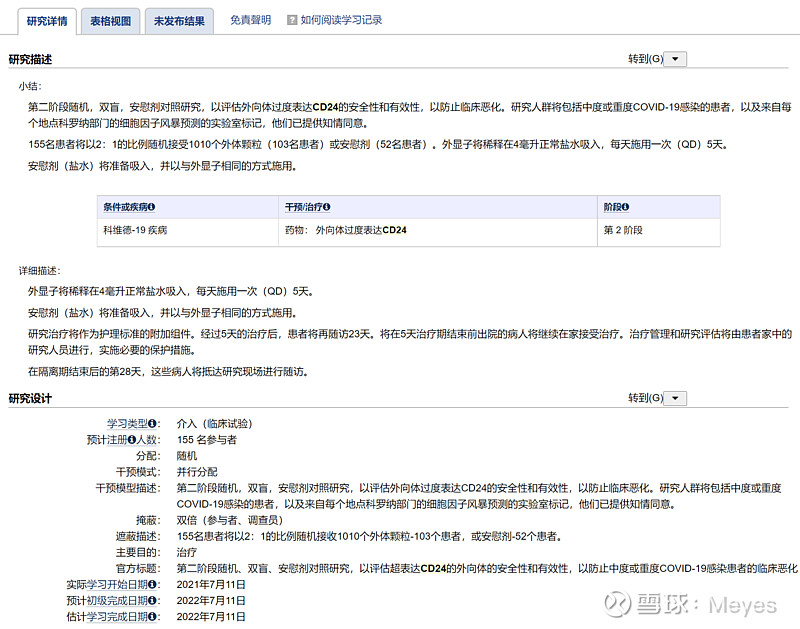This screenshot has height=629, width=800.
Task: Click the info icon next to 实际学习开始日期
Action: (x=152, y=585)
